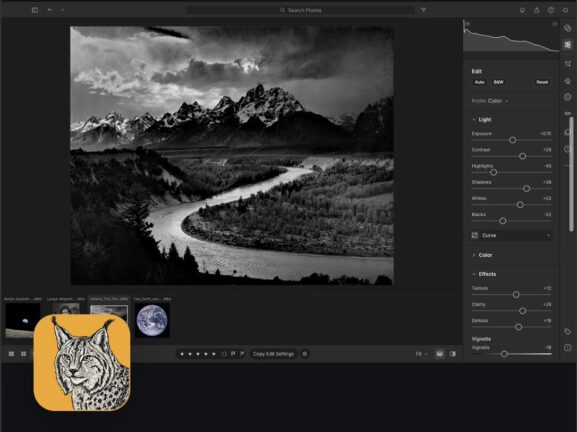Select the Red Eye tool icon
Image resolution: width=577 pixels, height=432 pixels.
pos(567,113)
